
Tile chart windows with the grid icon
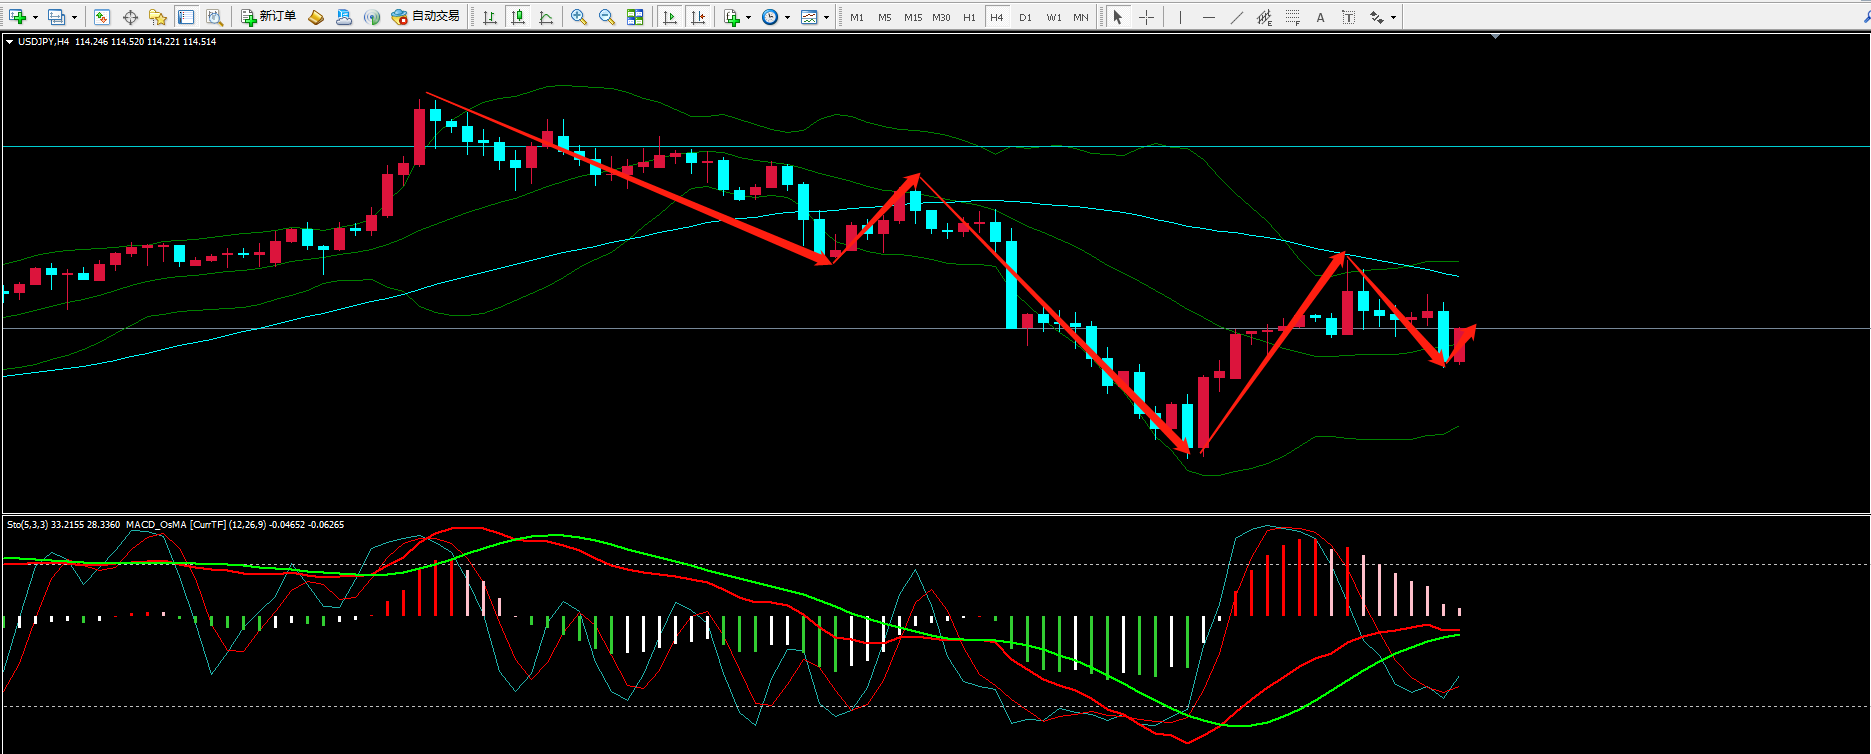[635, 17]
